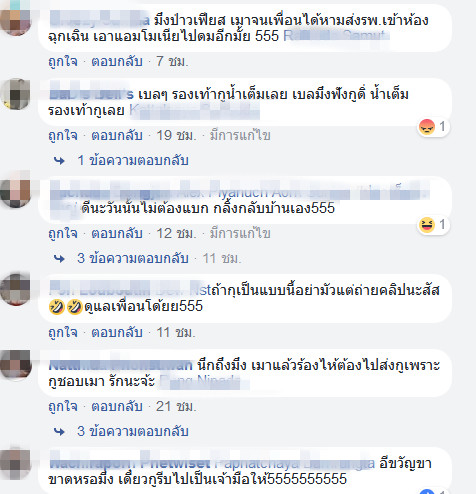Click ถูกใจ on the 11 ชม. comment

pyautogui.click(x=63, y=333)
